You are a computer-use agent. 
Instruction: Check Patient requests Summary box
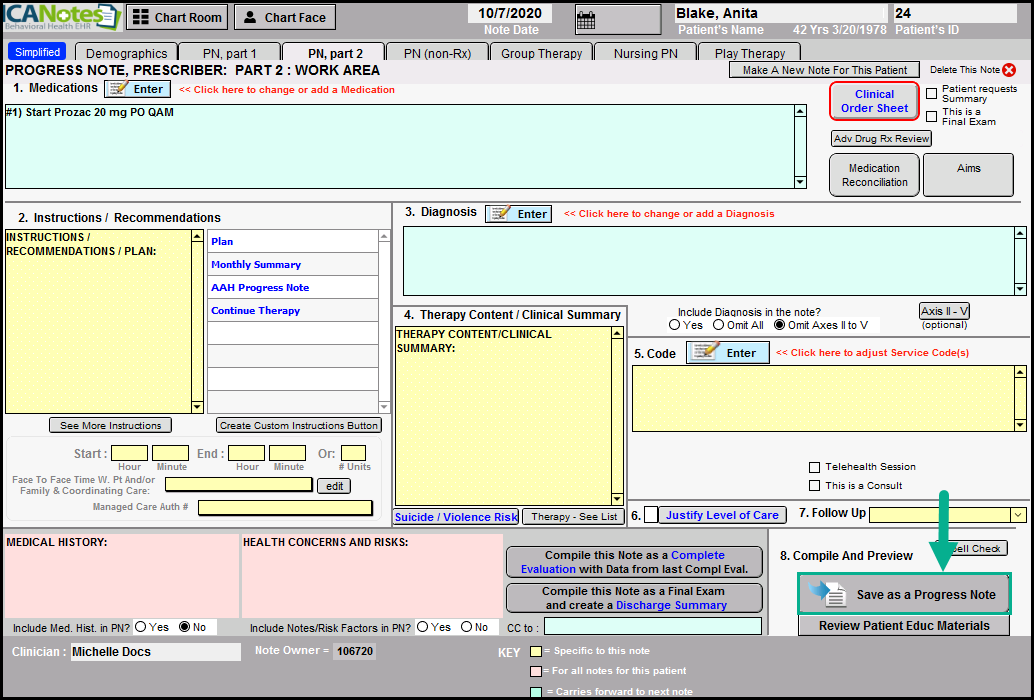(932, 93)
